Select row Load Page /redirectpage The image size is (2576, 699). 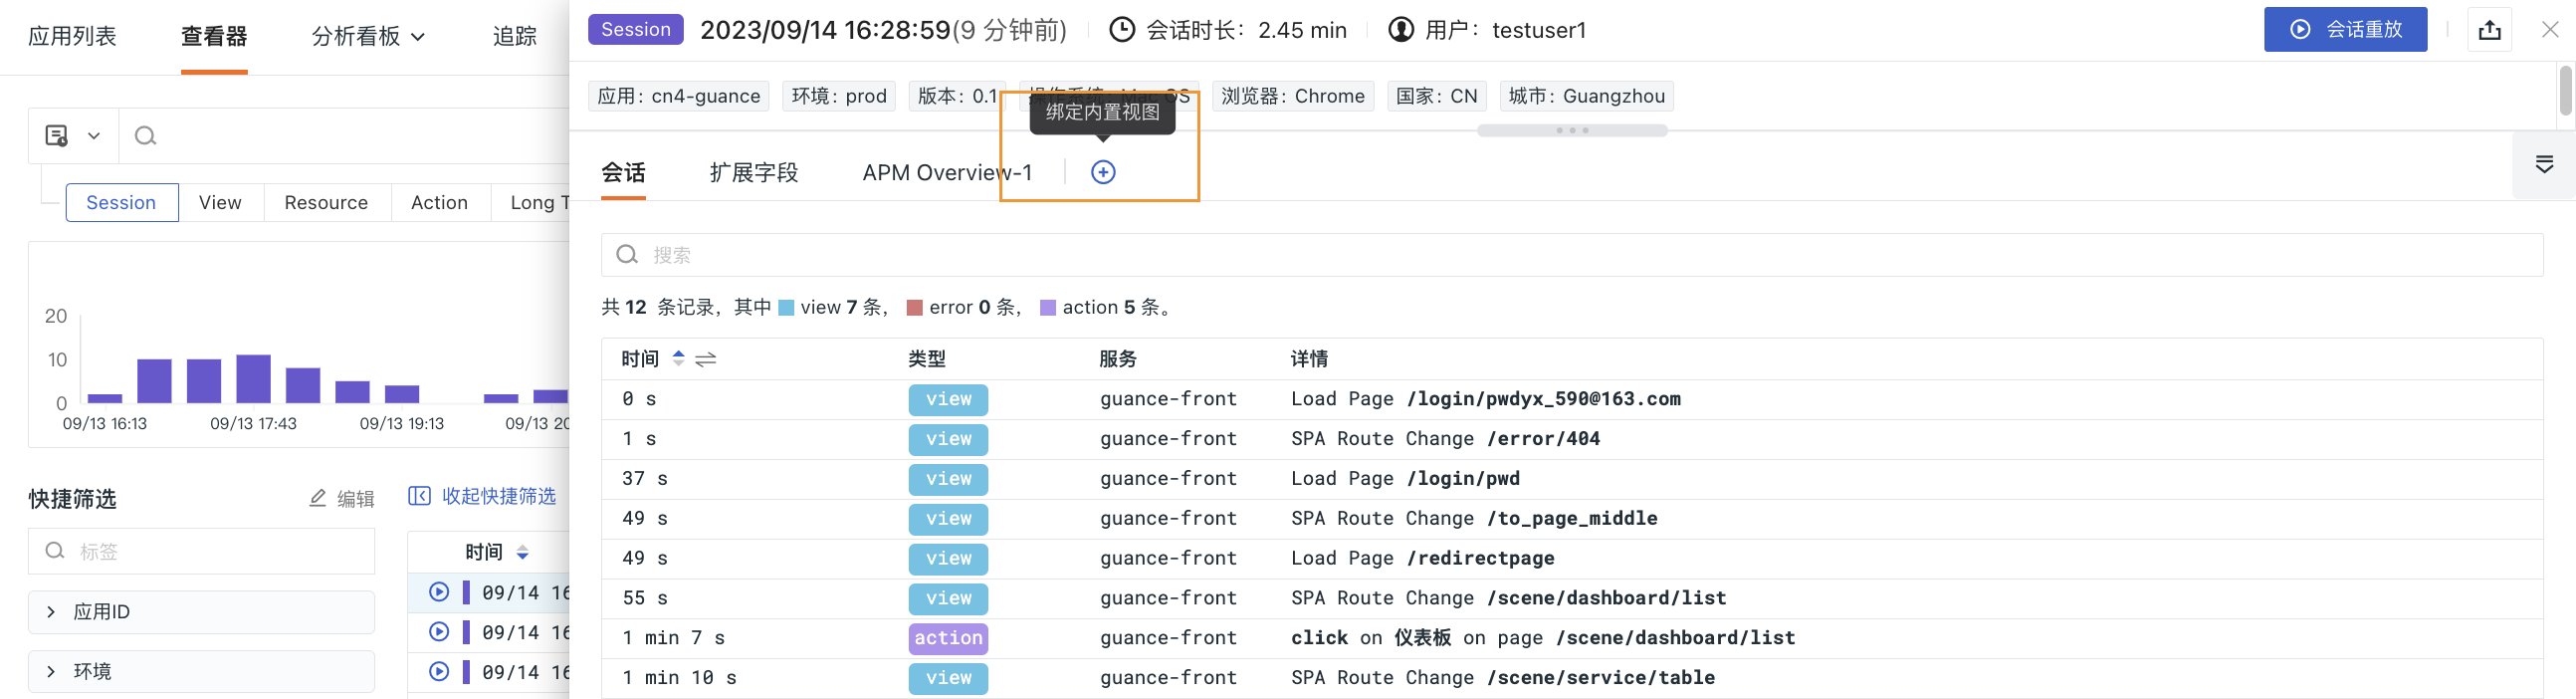click(x=1571, y=559)
